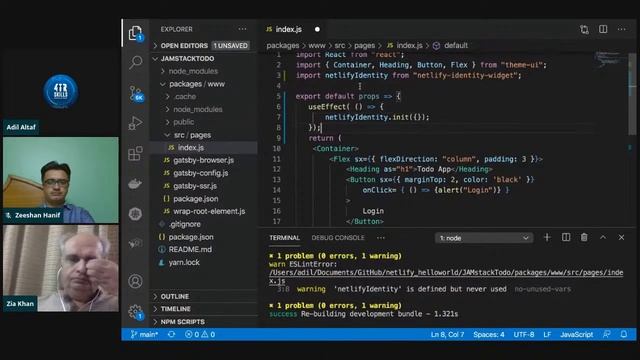Viewport: 640px width, 360px height.
Task: Open Run and Debug view
Action: tap(135, 123)
